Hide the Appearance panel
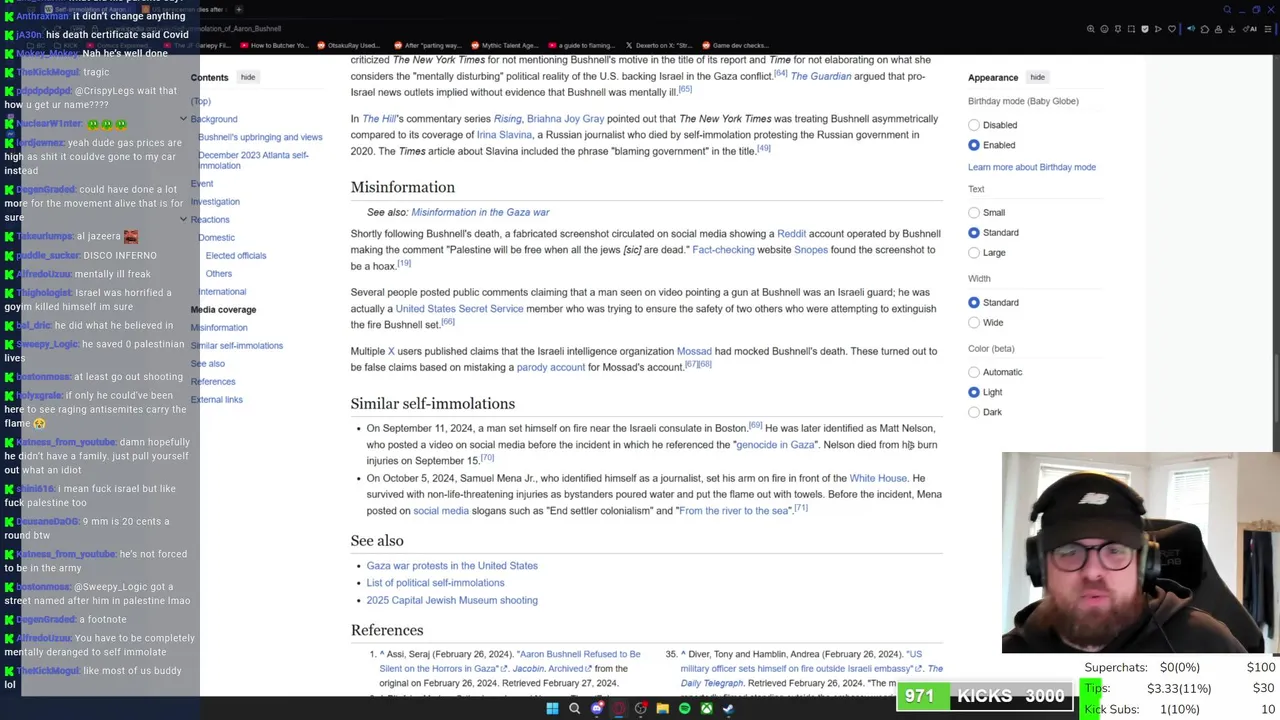The width and height of the screenshot is (1280, 720). tap(1038, 77)
